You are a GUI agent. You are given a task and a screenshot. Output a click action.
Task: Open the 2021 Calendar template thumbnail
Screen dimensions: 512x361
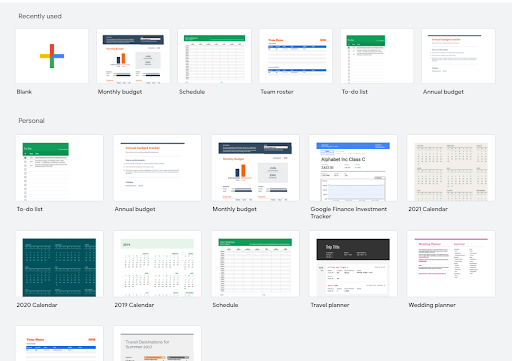pos(451,168)
